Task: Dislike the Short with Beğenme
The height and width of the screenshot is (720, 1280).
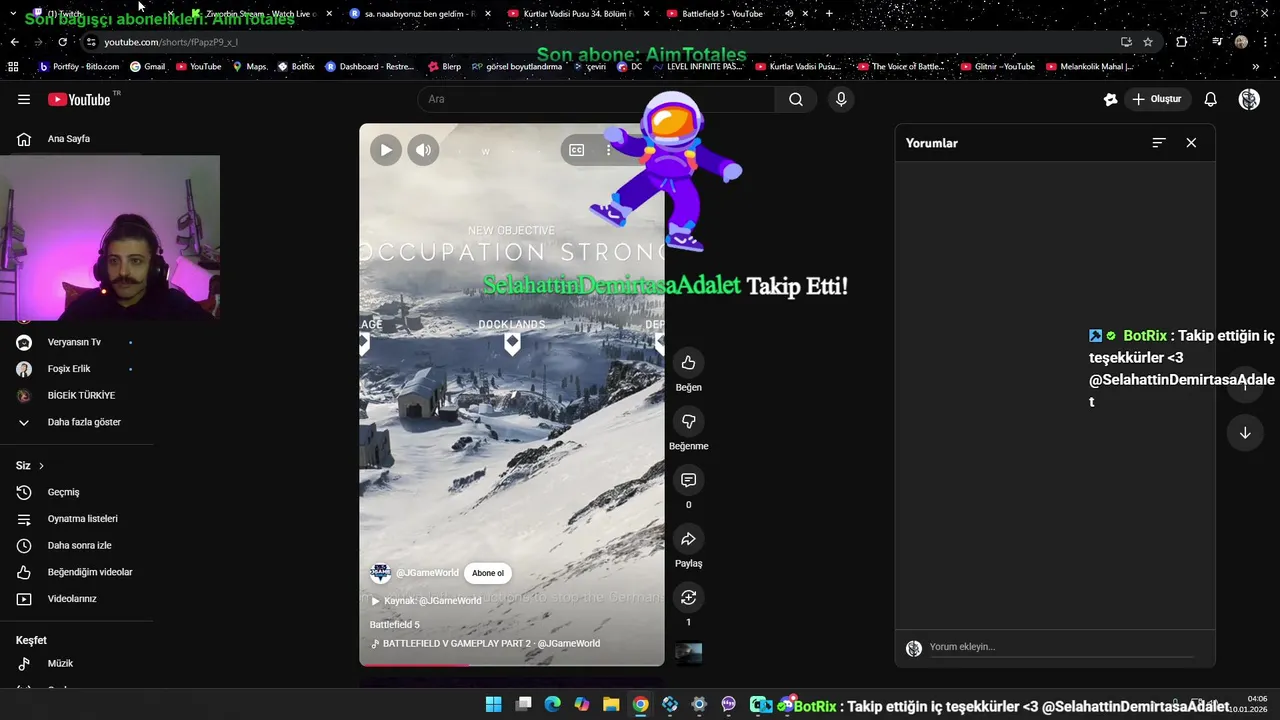Action: click(688, 421)
